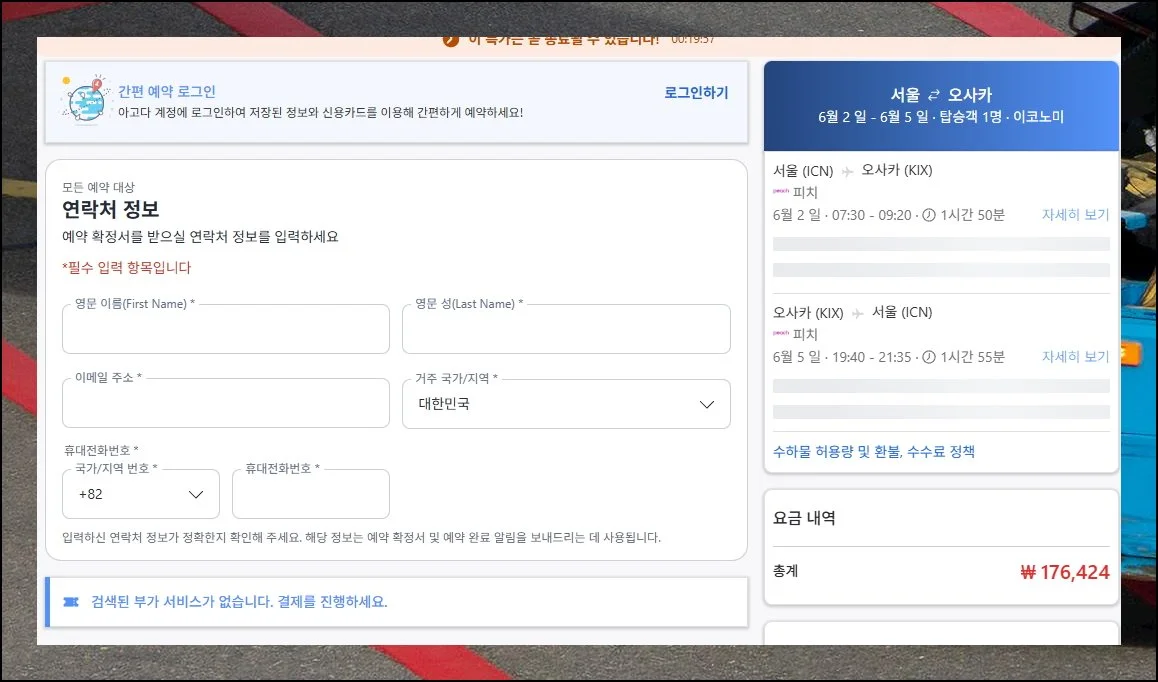Viewport: 1158px width, 682px height.
Task: Click the clock icon beside 1시간 50분
Action: (x=929, y=216)
